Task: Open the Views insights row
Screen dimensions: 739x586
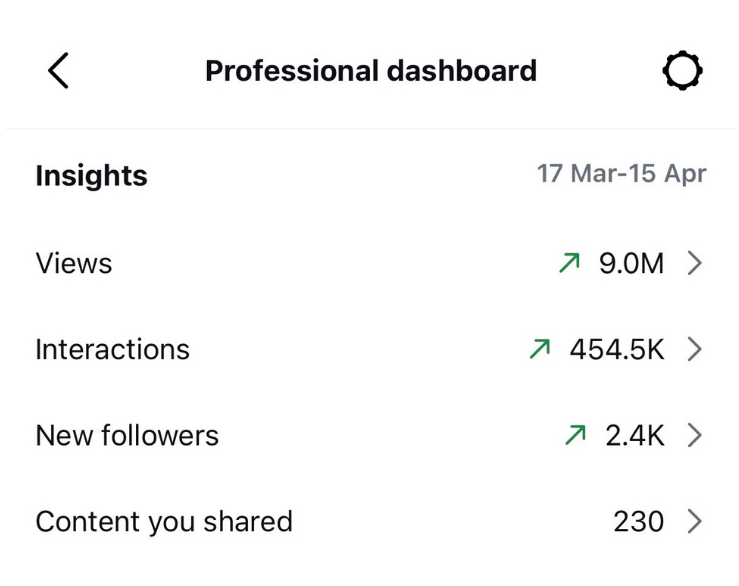Action: point(370,263)
